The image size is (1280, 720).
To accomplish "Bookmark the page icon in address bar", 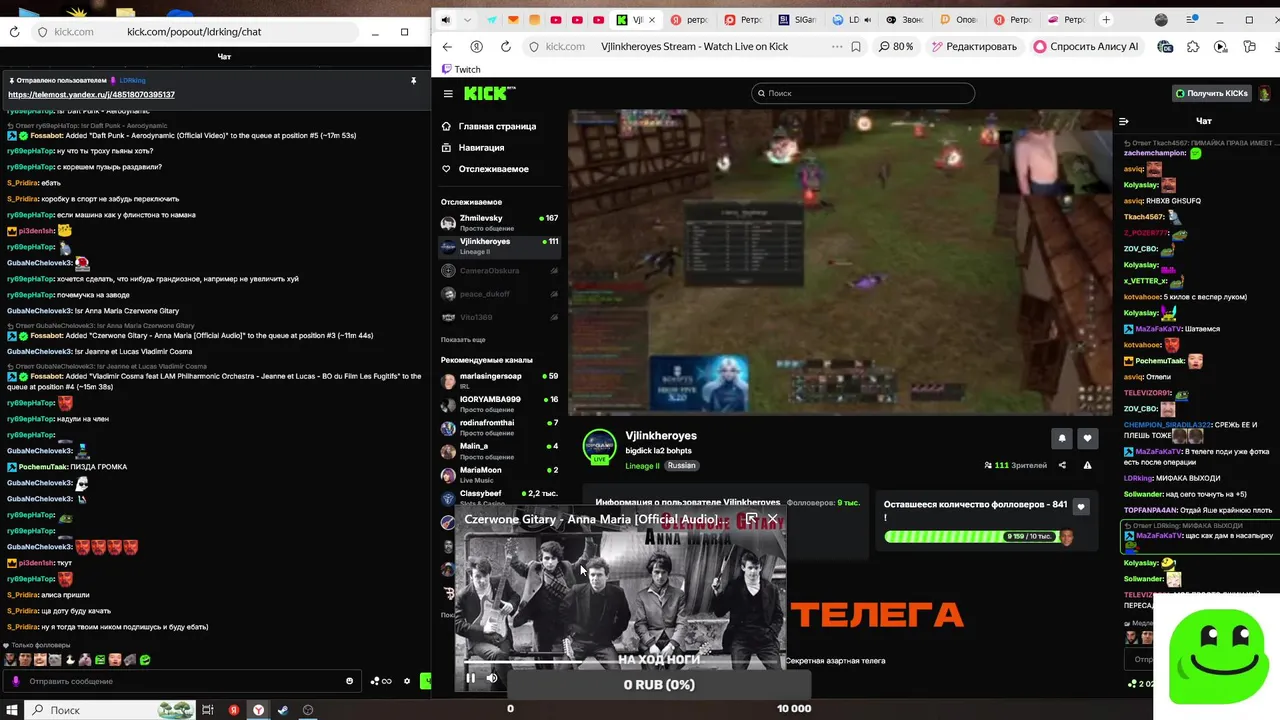I will pyautogui.click(x=856, y=46).
